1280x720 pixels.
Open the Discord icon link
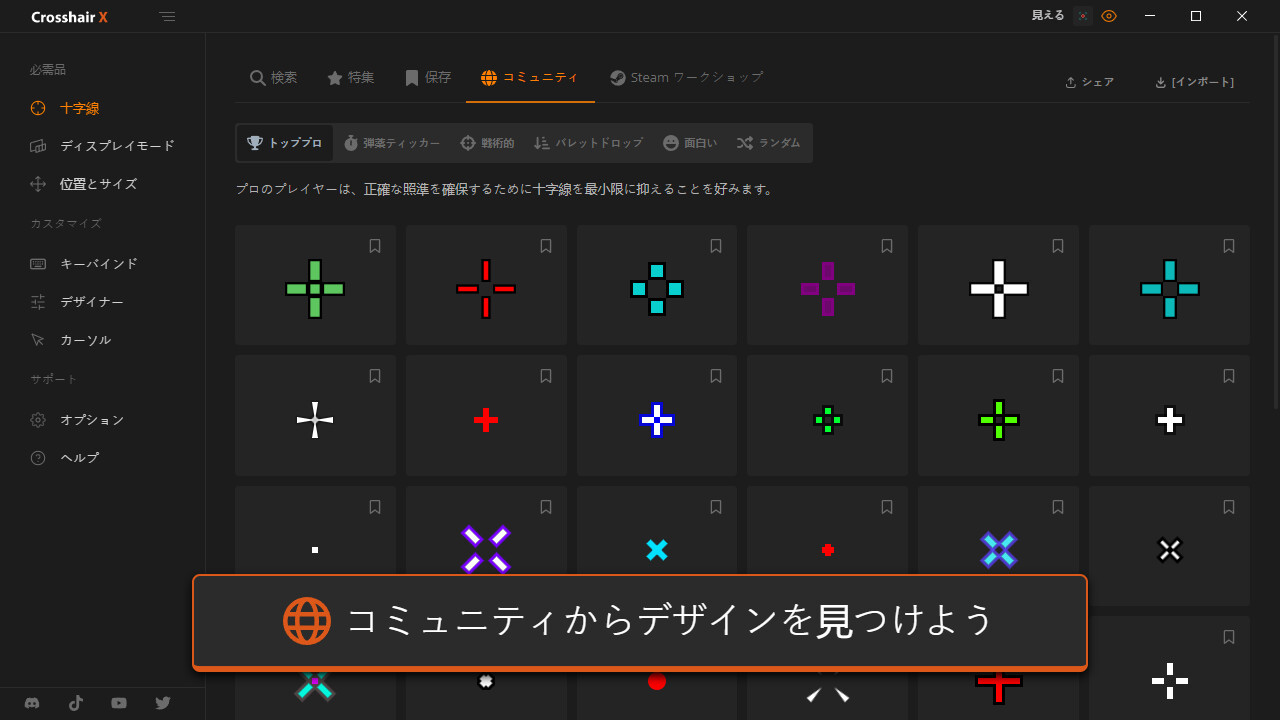coord(32,703)
